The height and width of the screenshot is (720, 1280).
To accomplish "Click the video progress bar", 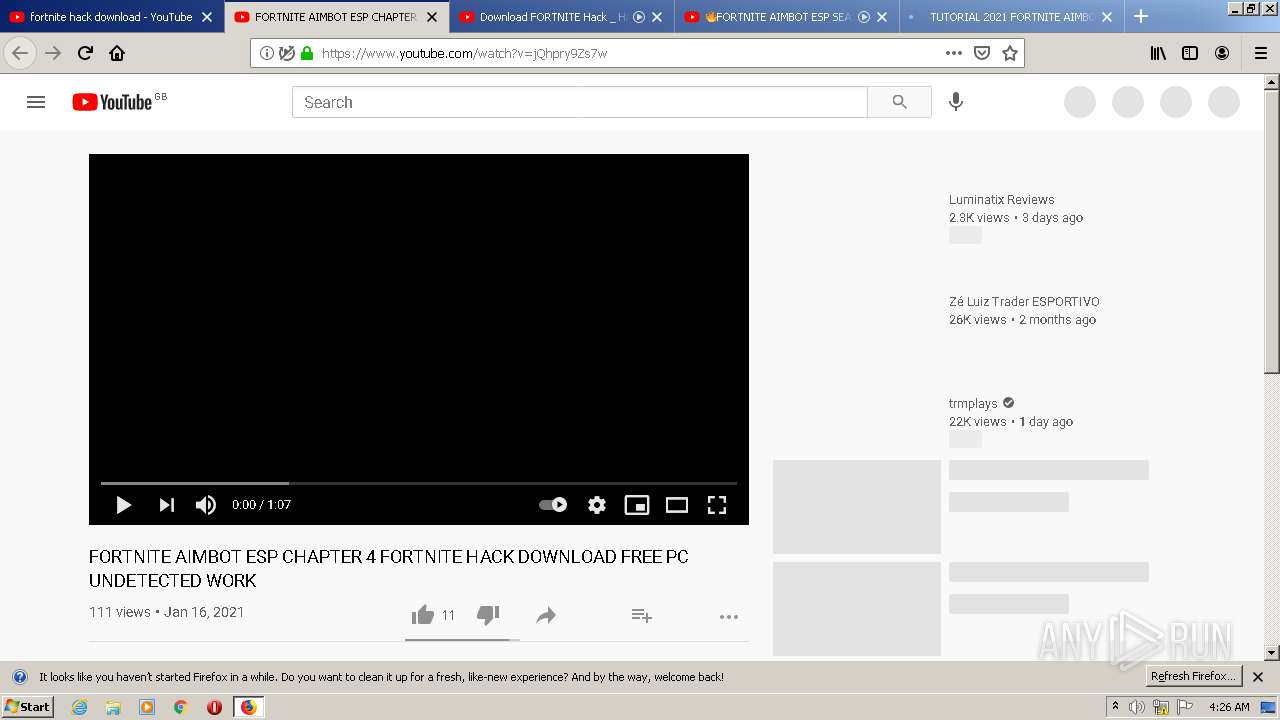I will [419, 483].
